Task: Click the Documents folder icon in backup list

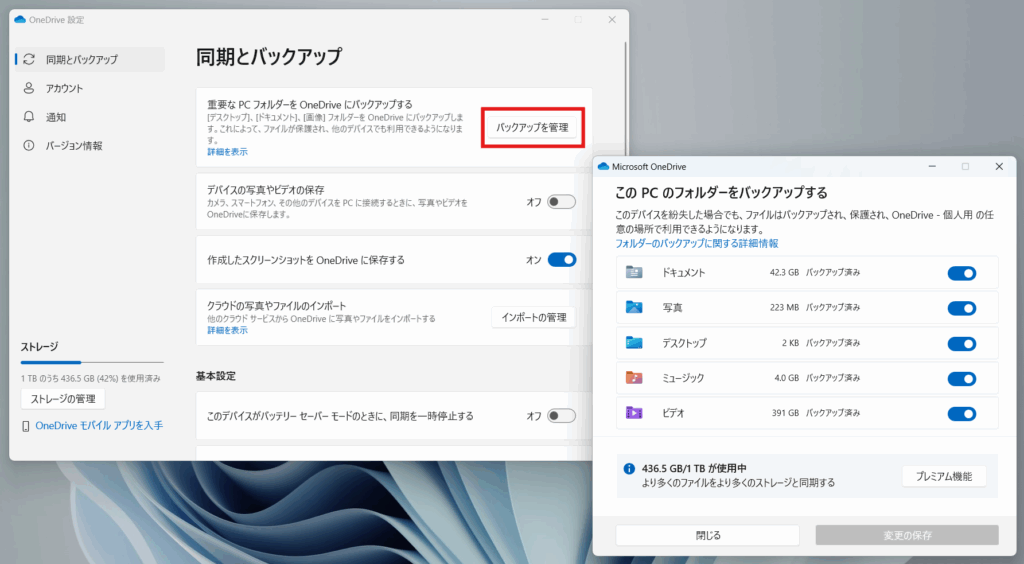Action: (634, 272)
